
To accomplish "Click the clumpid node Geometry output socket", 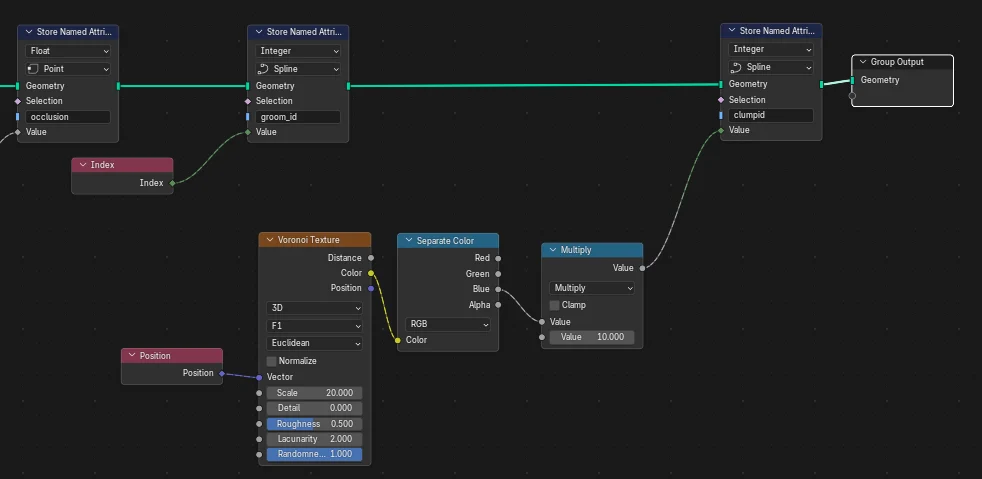I will coord(822,85).
